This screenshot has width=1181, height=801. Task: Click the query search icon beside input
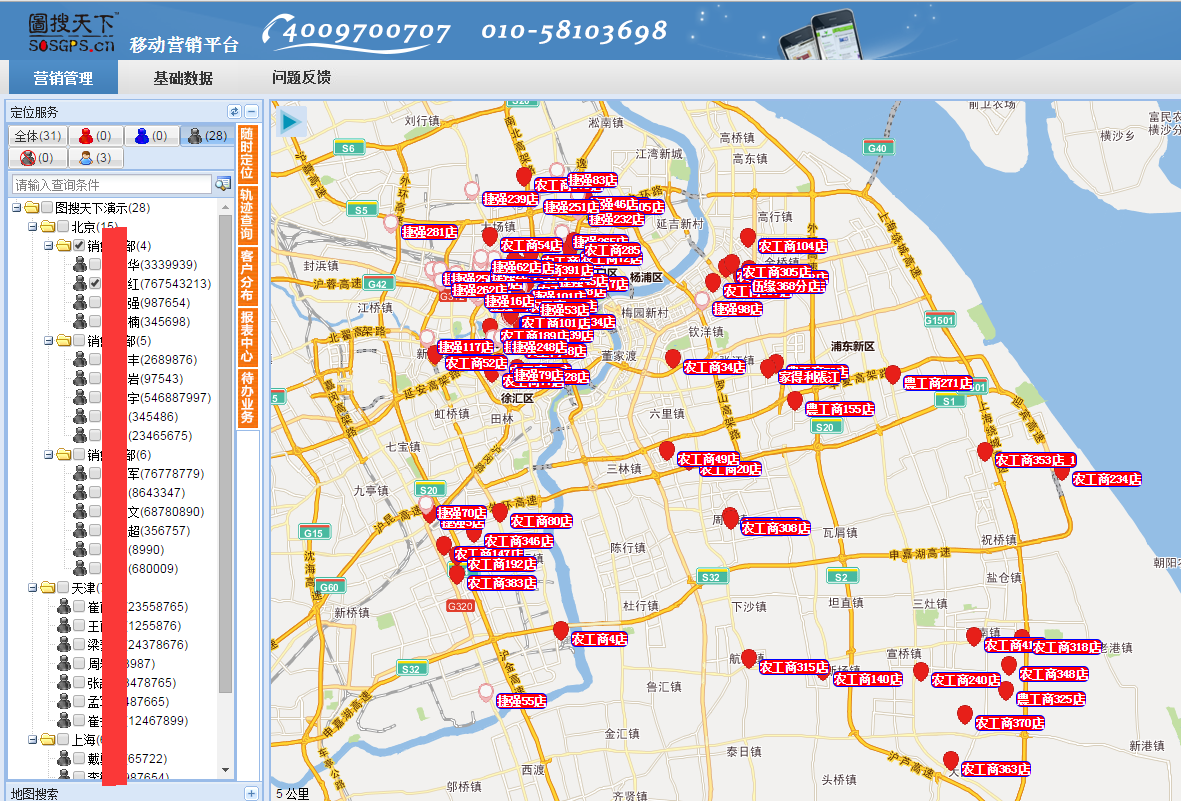pos(223,185)
